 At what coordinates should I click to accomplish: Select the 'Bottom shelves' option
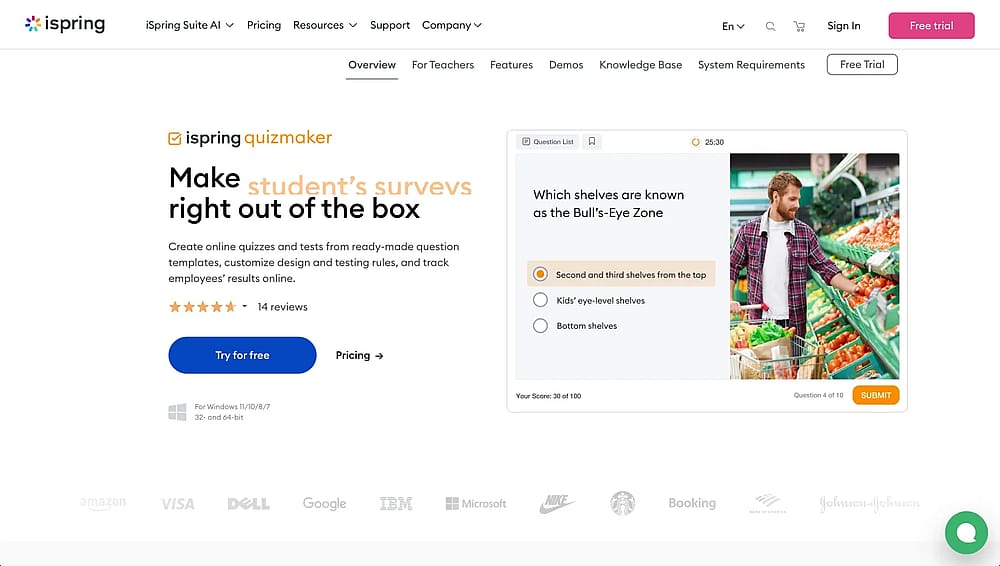tap(575, 326)
